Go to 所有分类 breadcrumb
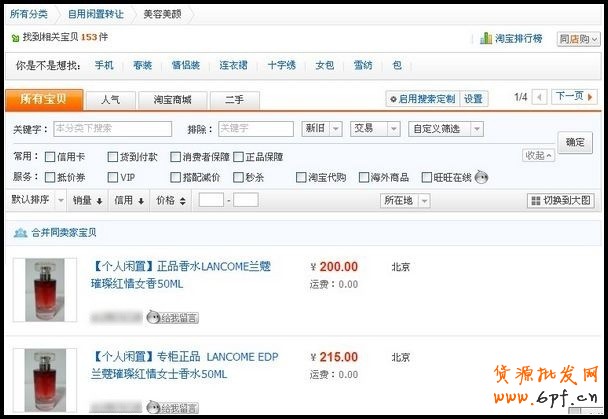The width and height of the screenshot is (608, 419). point(29,14)
